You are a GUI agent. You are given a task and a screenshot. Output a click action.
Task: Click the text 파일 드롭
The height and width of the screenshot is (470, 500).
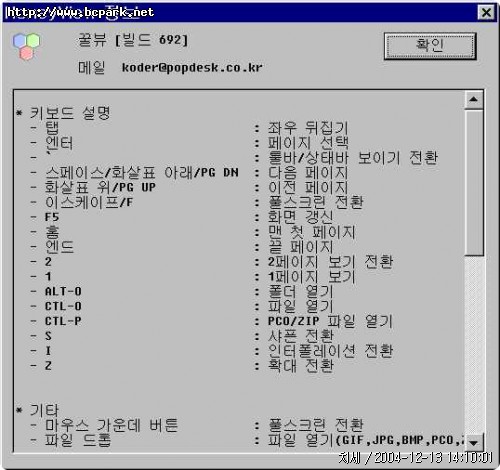(78, 440)
